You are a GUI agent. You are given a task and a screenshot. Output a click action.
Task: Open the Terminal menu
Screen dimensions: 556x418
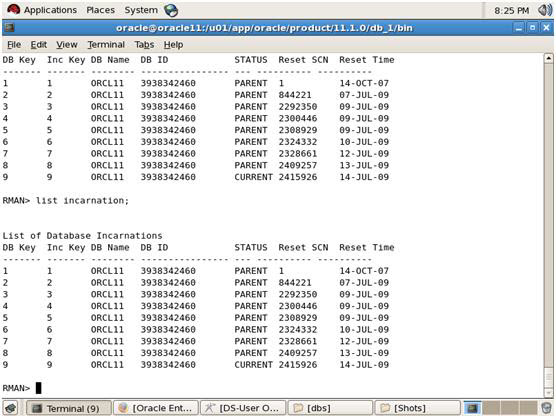(x=106, y=45)
